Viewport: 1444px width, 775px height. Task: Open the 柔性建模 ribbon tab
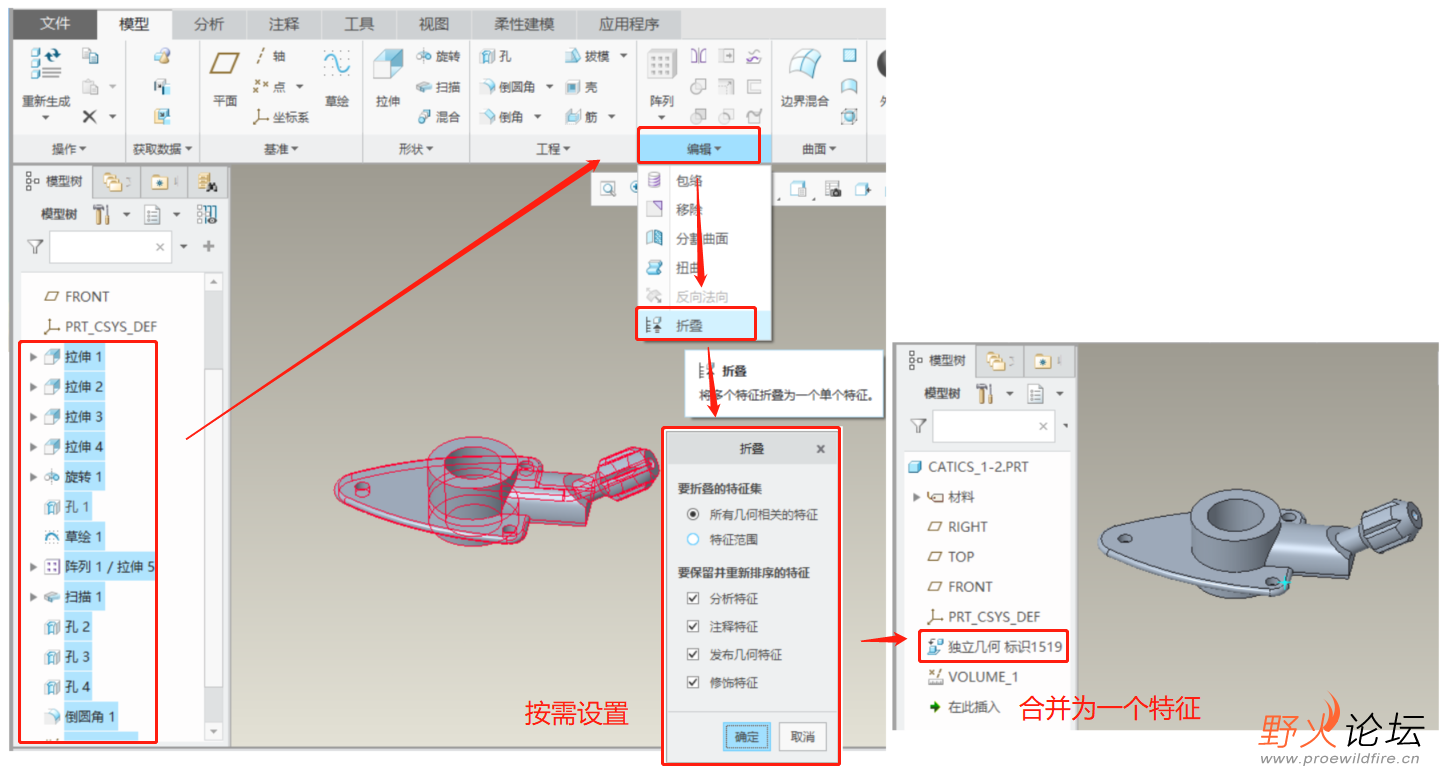click(x=524, y=24)
